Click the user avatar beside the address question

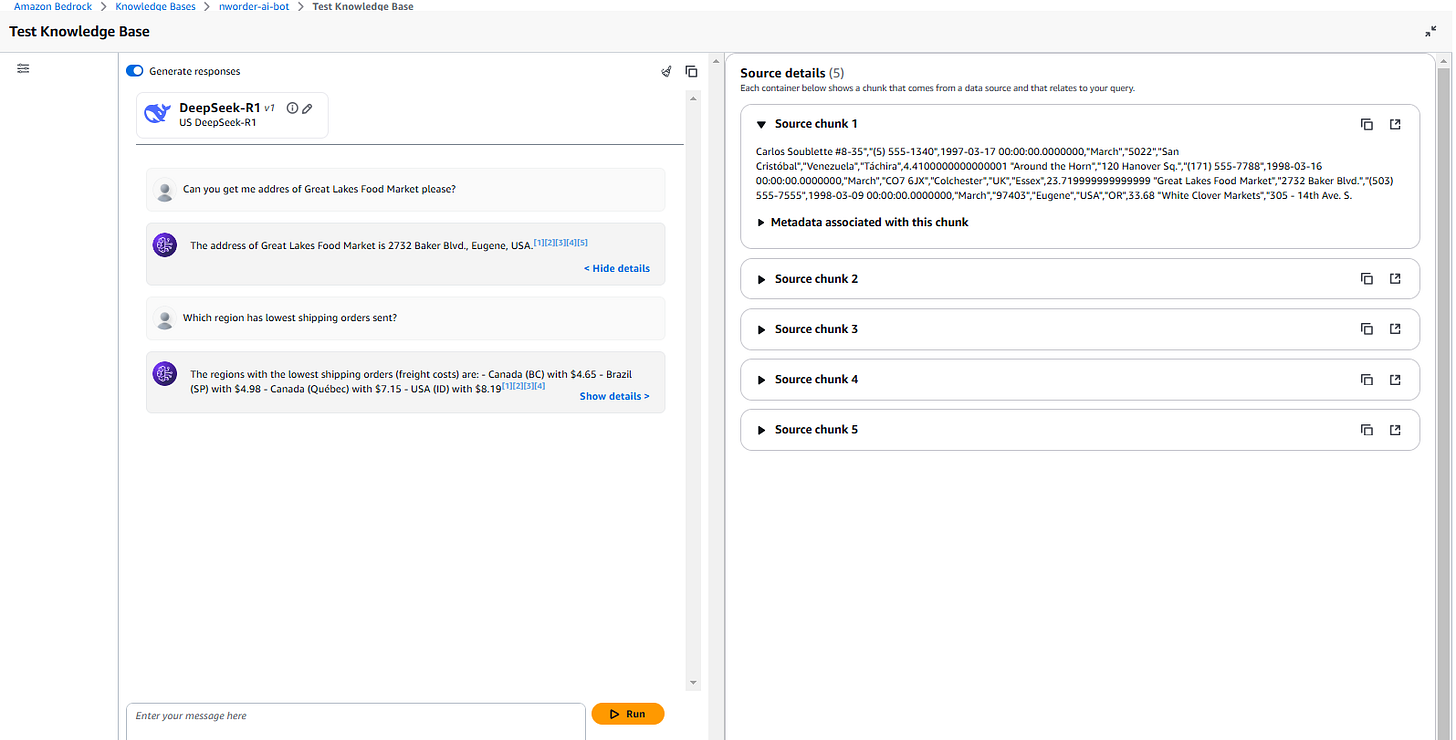click(165, 190)
